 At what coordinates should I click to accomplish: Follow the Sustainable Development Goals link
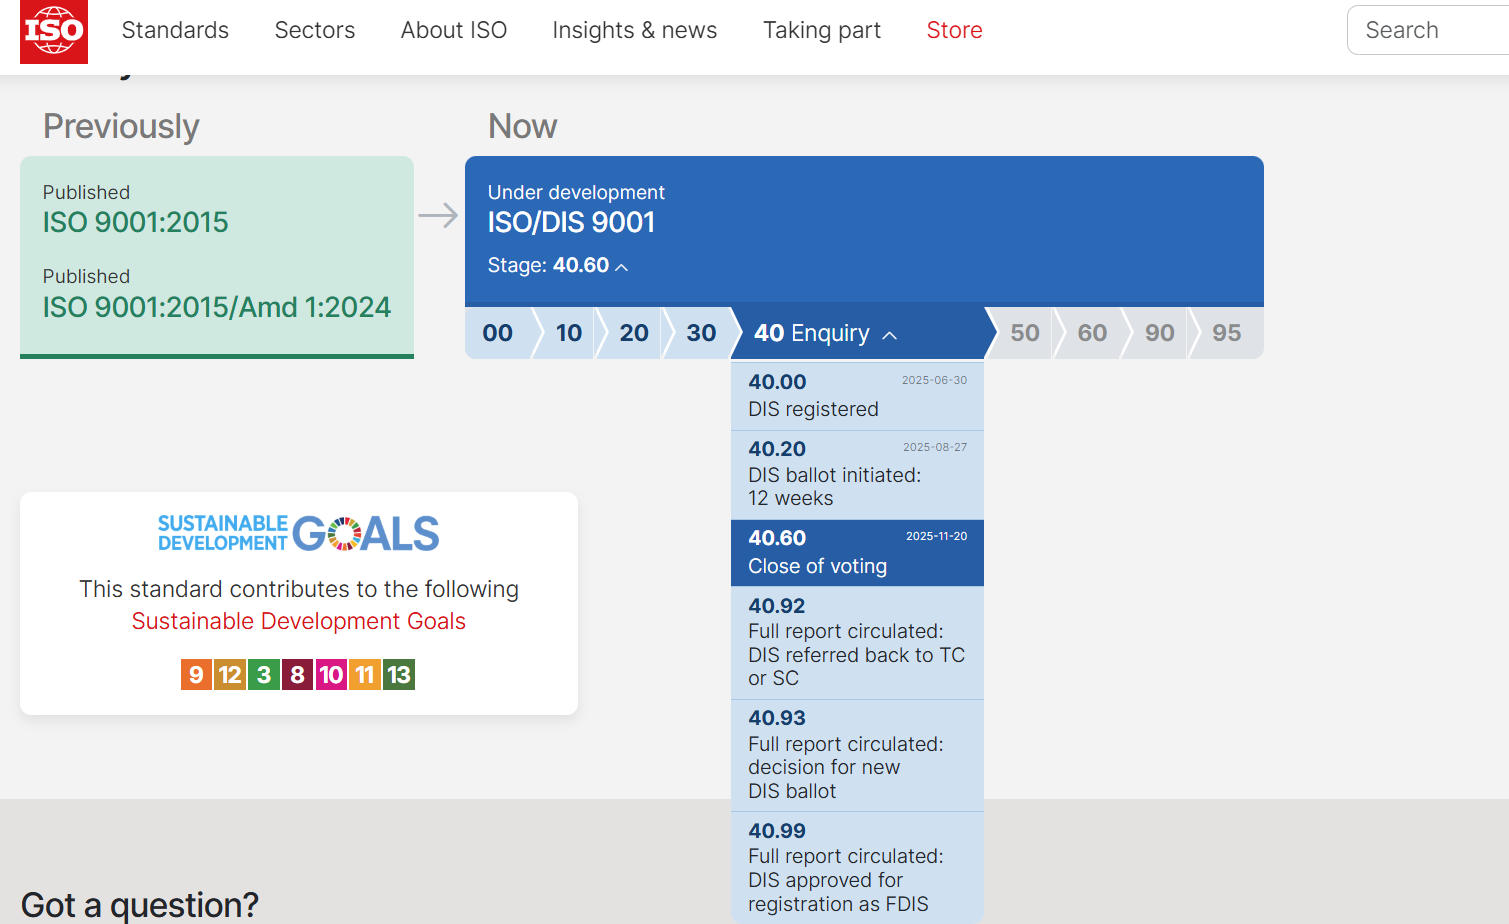[x=298, y=621]
